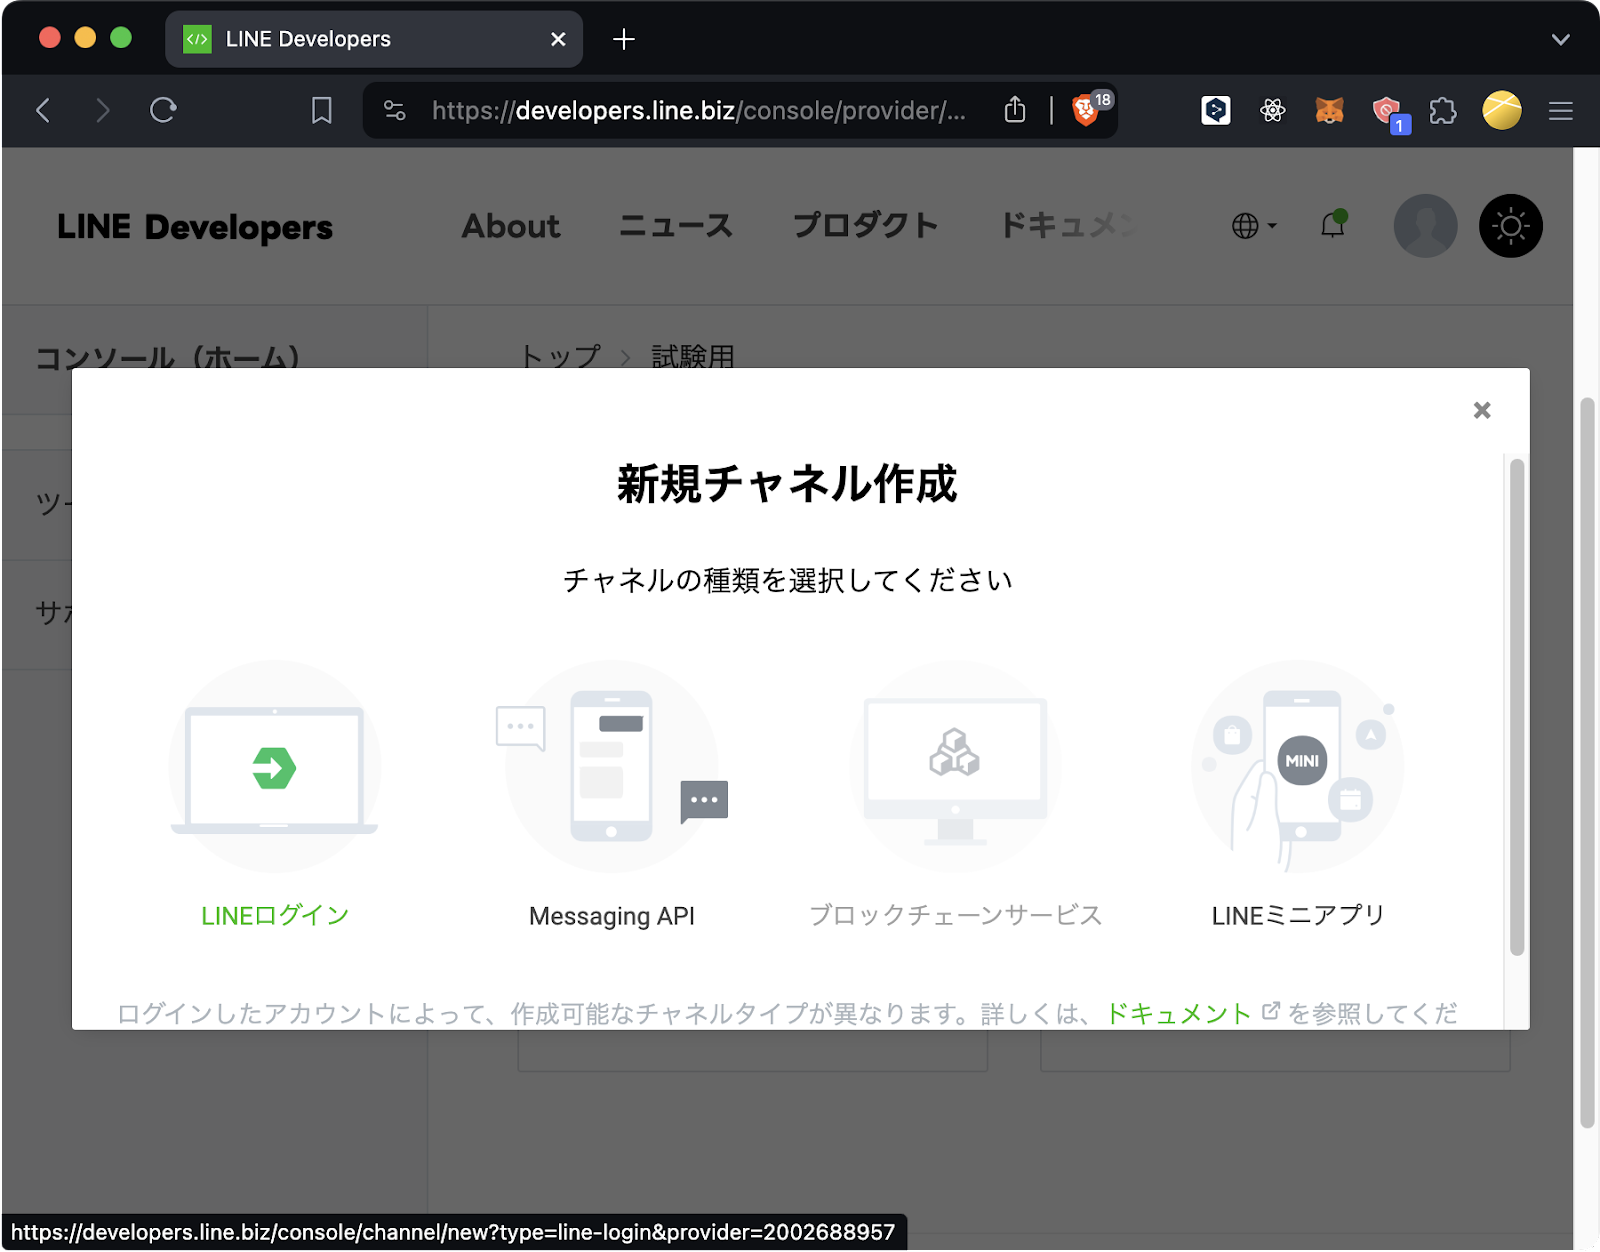Click the page's vertical scrollbar

(1587, 764)
